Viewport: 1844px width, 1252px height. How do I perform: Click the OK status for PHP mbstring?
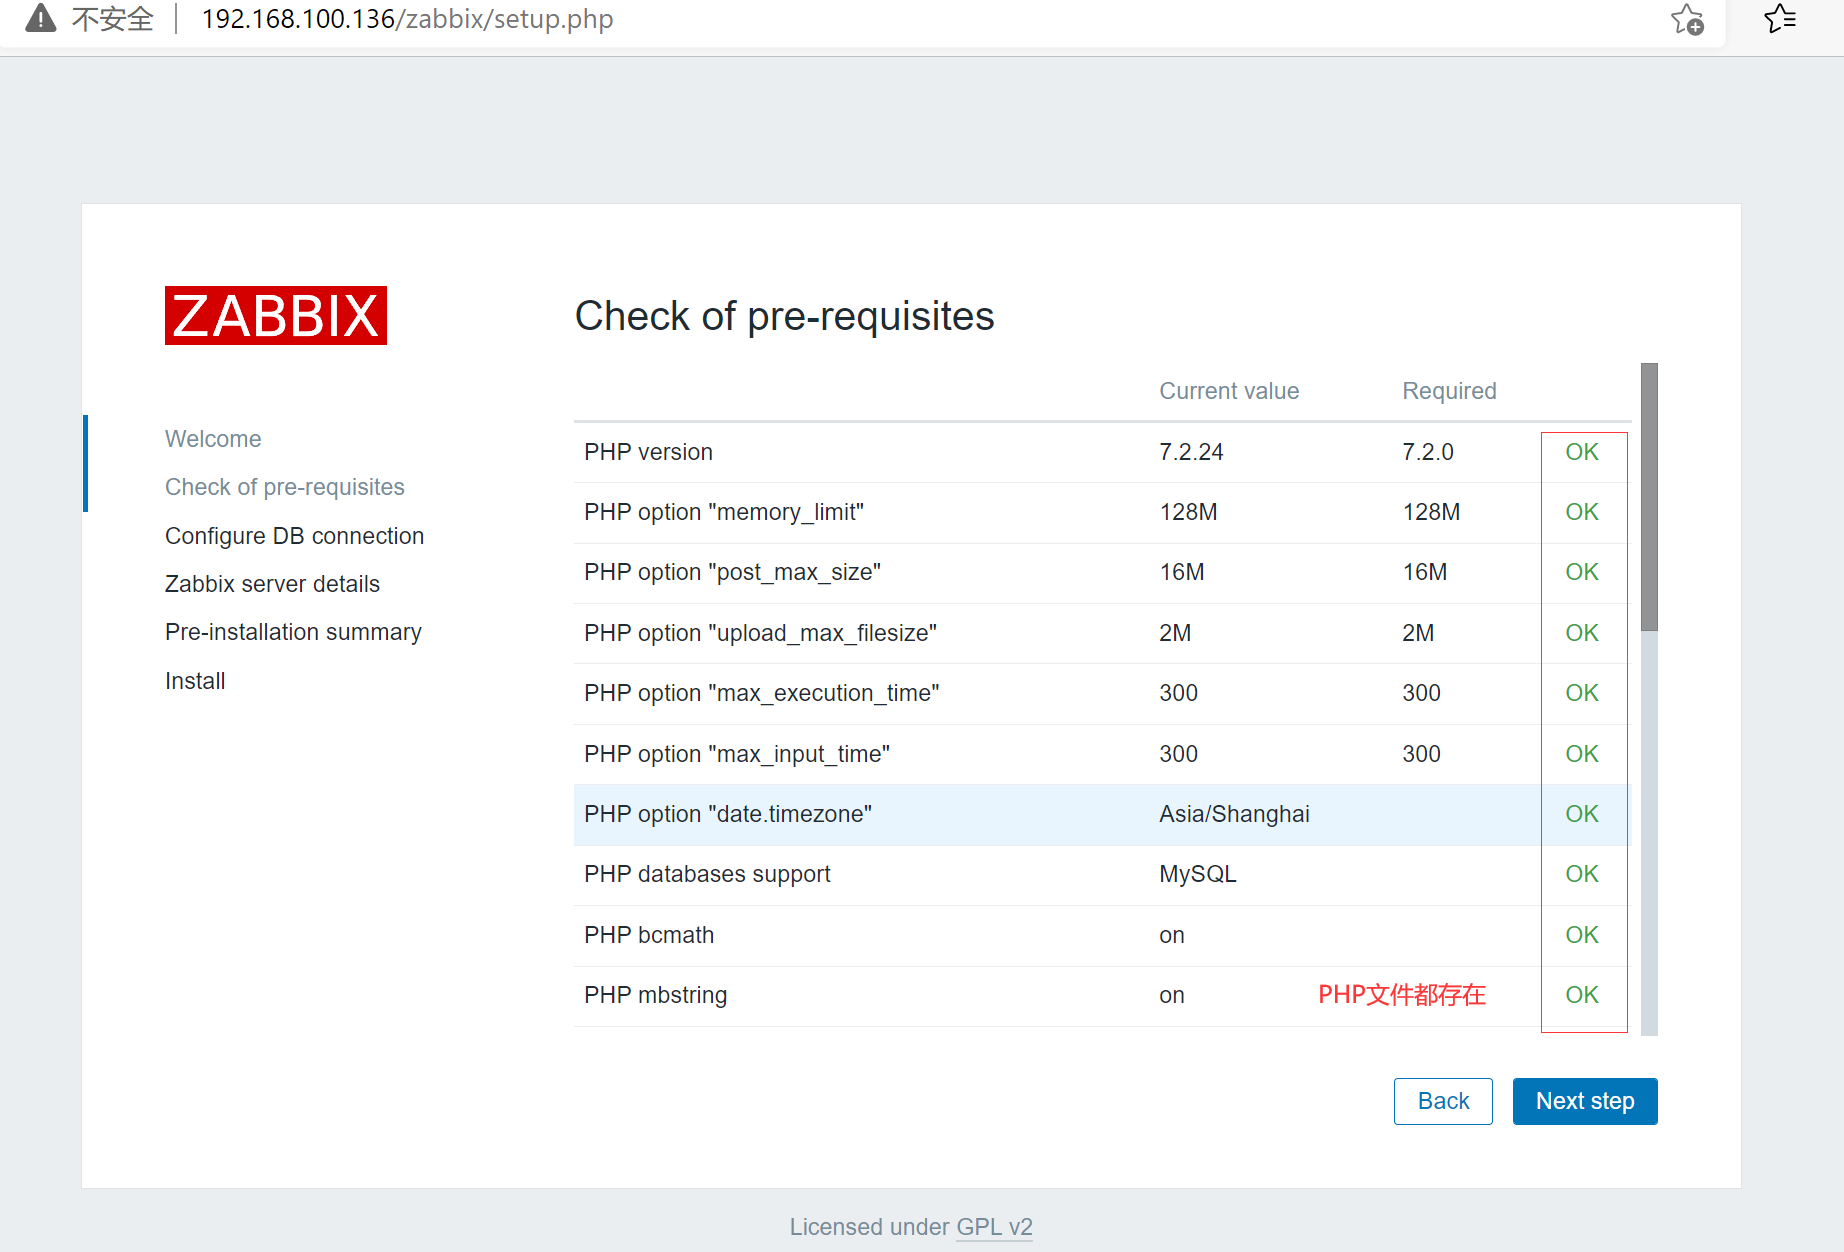pyautogui.click(x=1581, y=995)
